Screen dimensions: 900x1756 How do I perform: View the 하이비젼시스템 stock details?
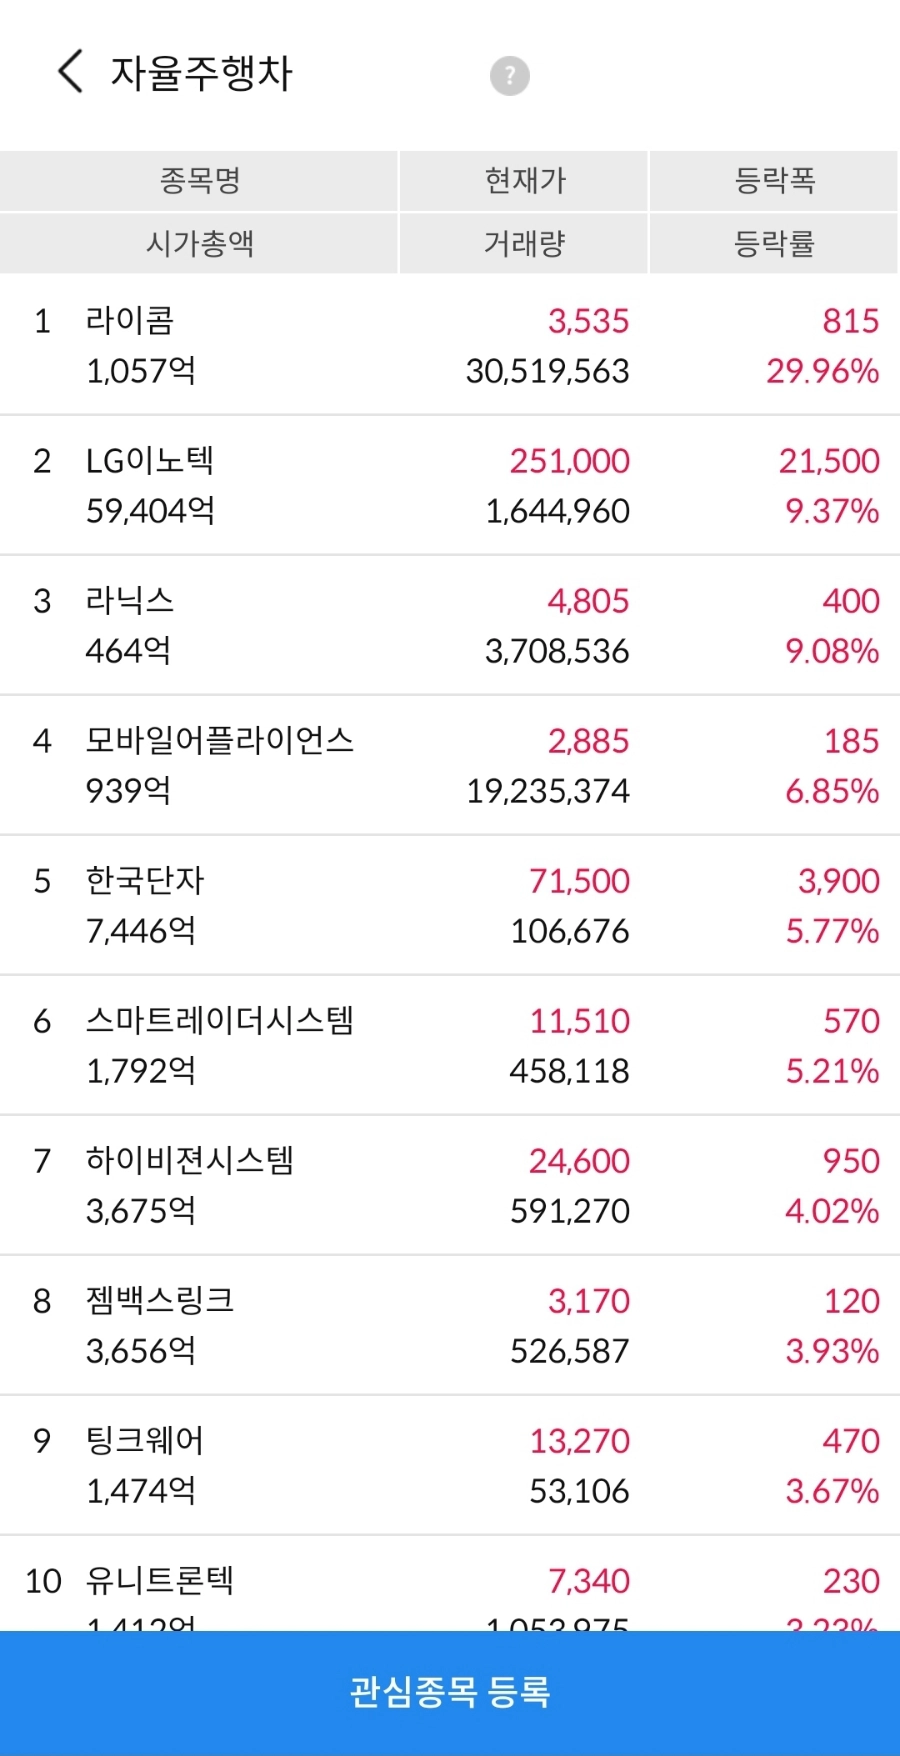coord(450,1185)
